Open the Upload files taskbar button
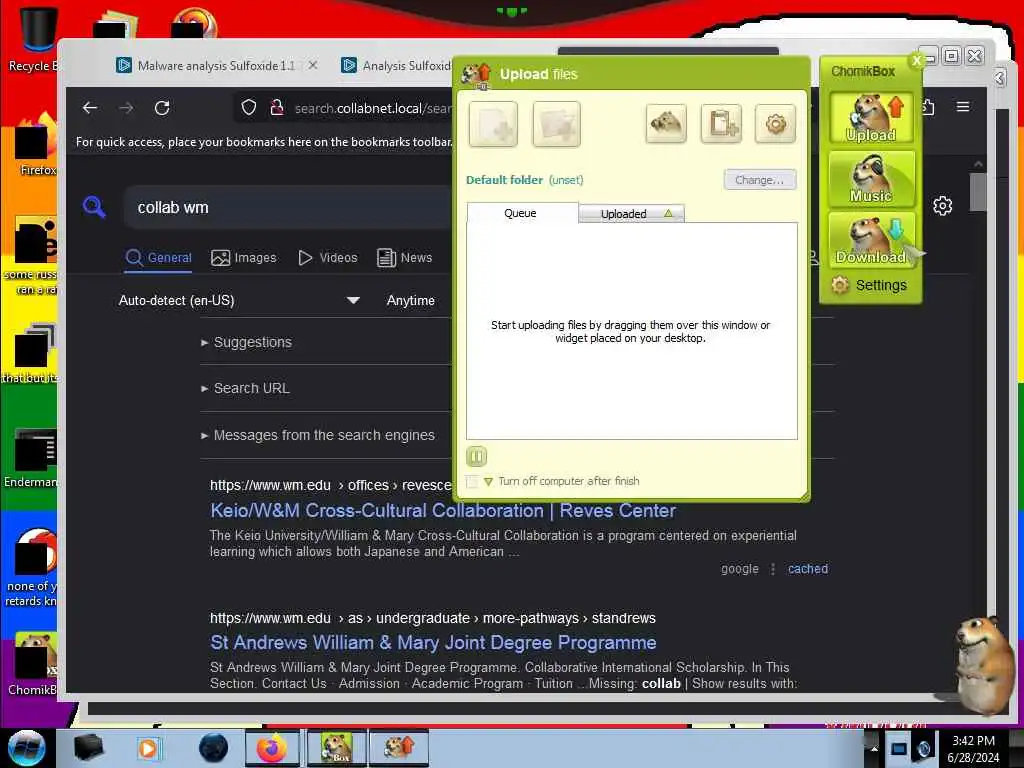Image resolution: width=1024 pixels, height=768 pixels. (399, 748)
